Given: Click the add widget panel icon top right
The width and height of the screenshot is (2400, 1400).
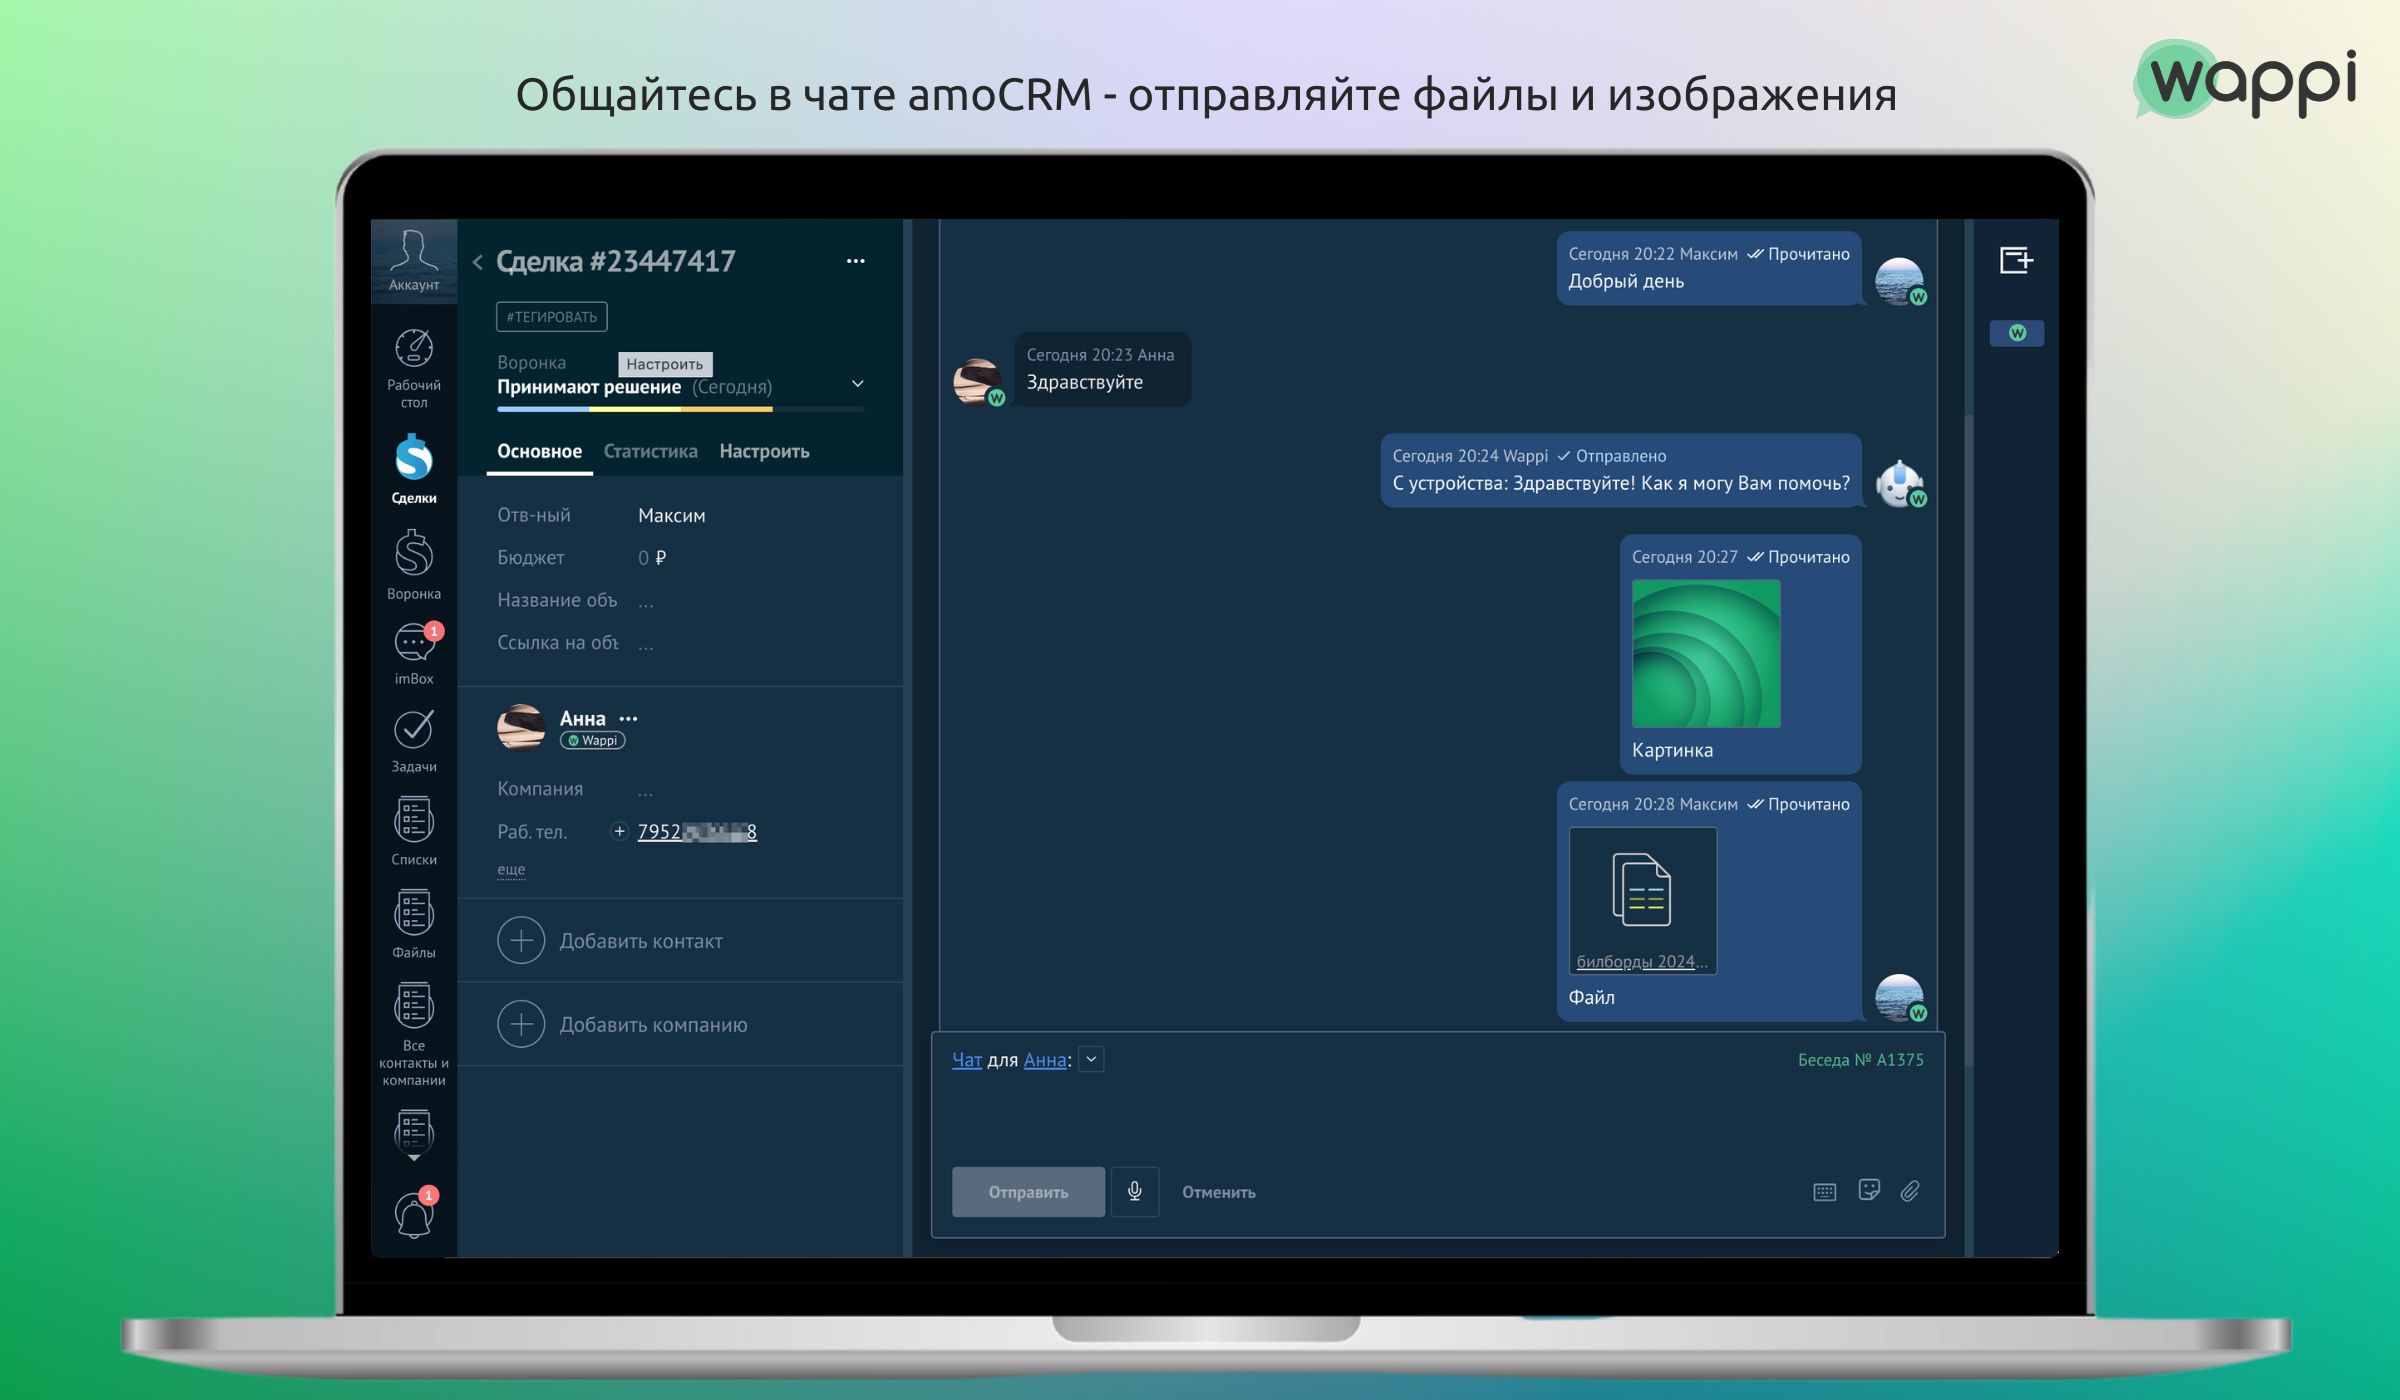Looking at the screenshot, I should 2017,261.
